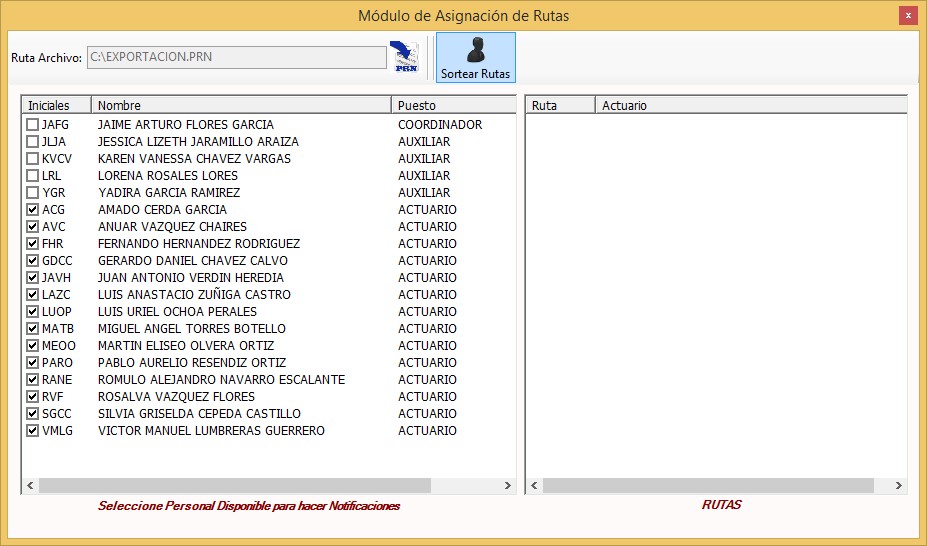
Task: Select name LUIS ANASTACIO ZUÑIGA CASTRO
Action: [x=194, y=295]
